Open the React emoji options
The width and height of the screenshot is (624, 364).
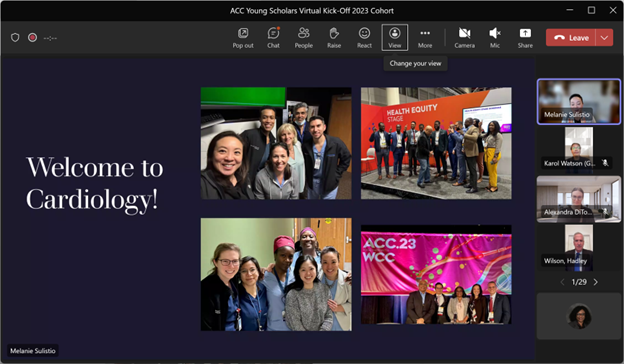(364, 38)
